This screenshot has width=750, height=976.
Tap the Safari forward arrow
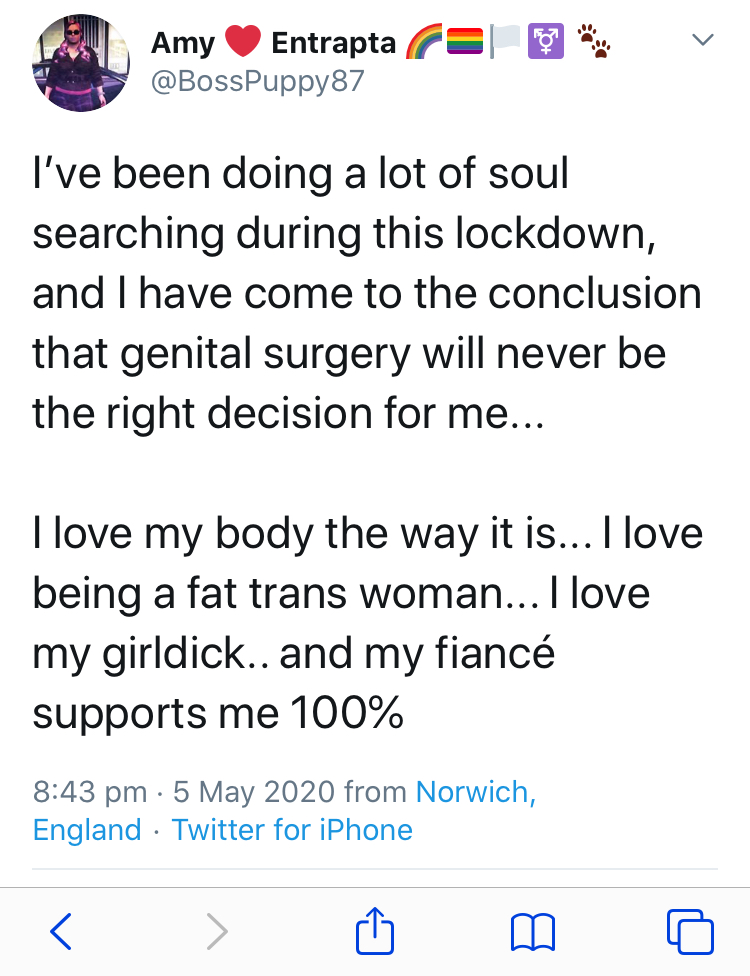tap(217, 931)
